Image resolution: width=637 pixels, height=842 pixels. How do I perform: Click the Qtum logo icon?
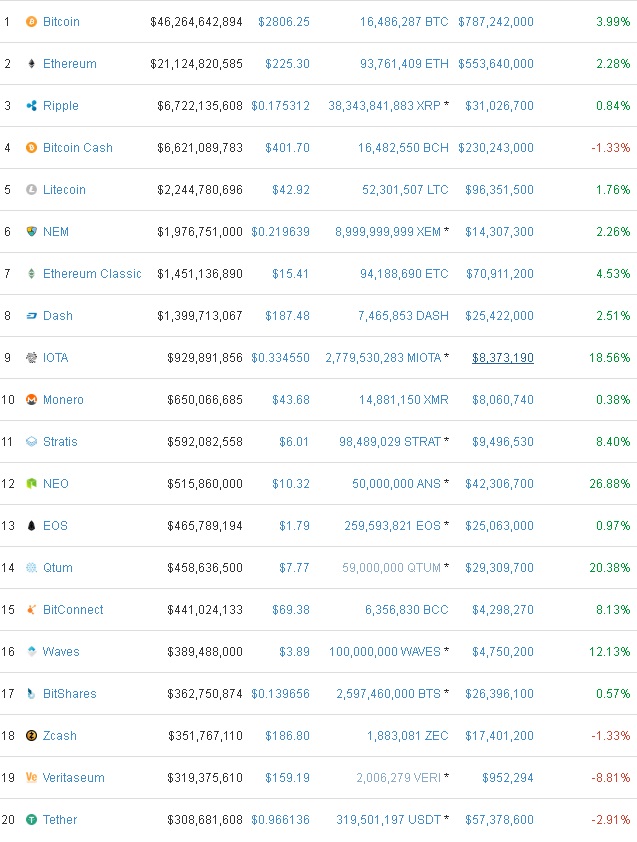[x=31, y=568]
